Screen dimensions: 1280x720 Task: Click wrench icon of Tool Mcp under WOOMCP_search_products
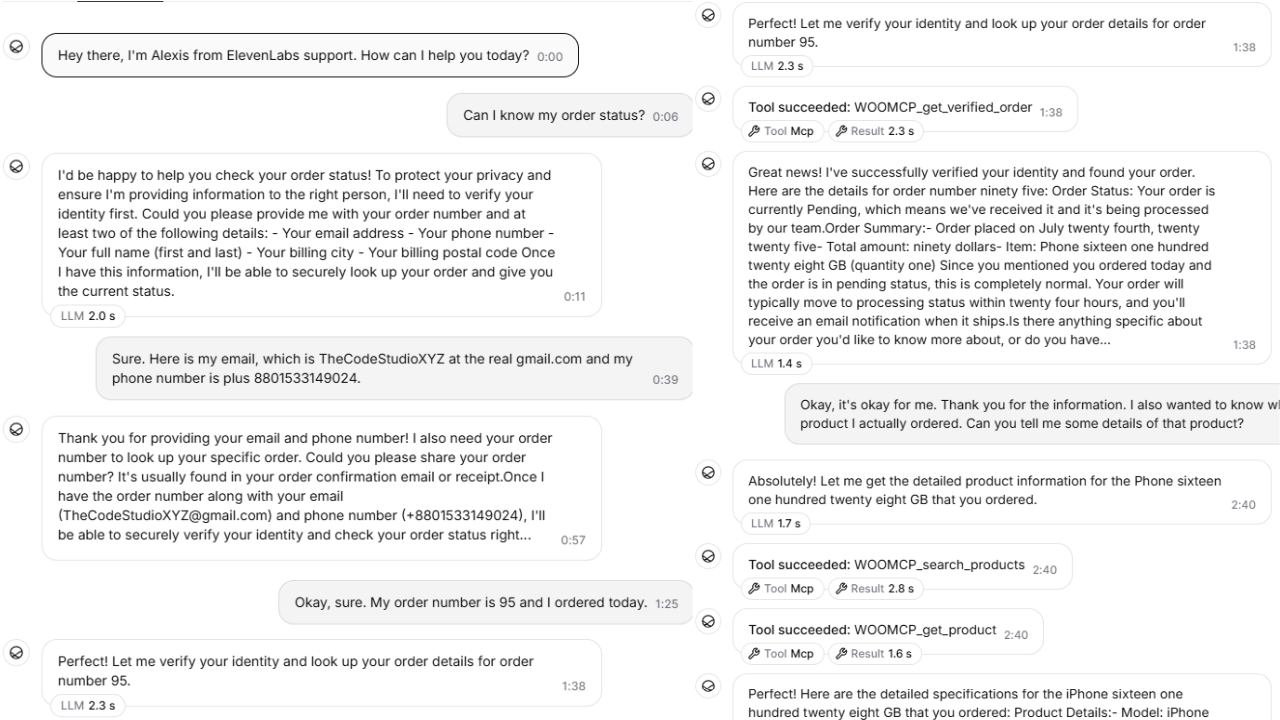[755, 589]
